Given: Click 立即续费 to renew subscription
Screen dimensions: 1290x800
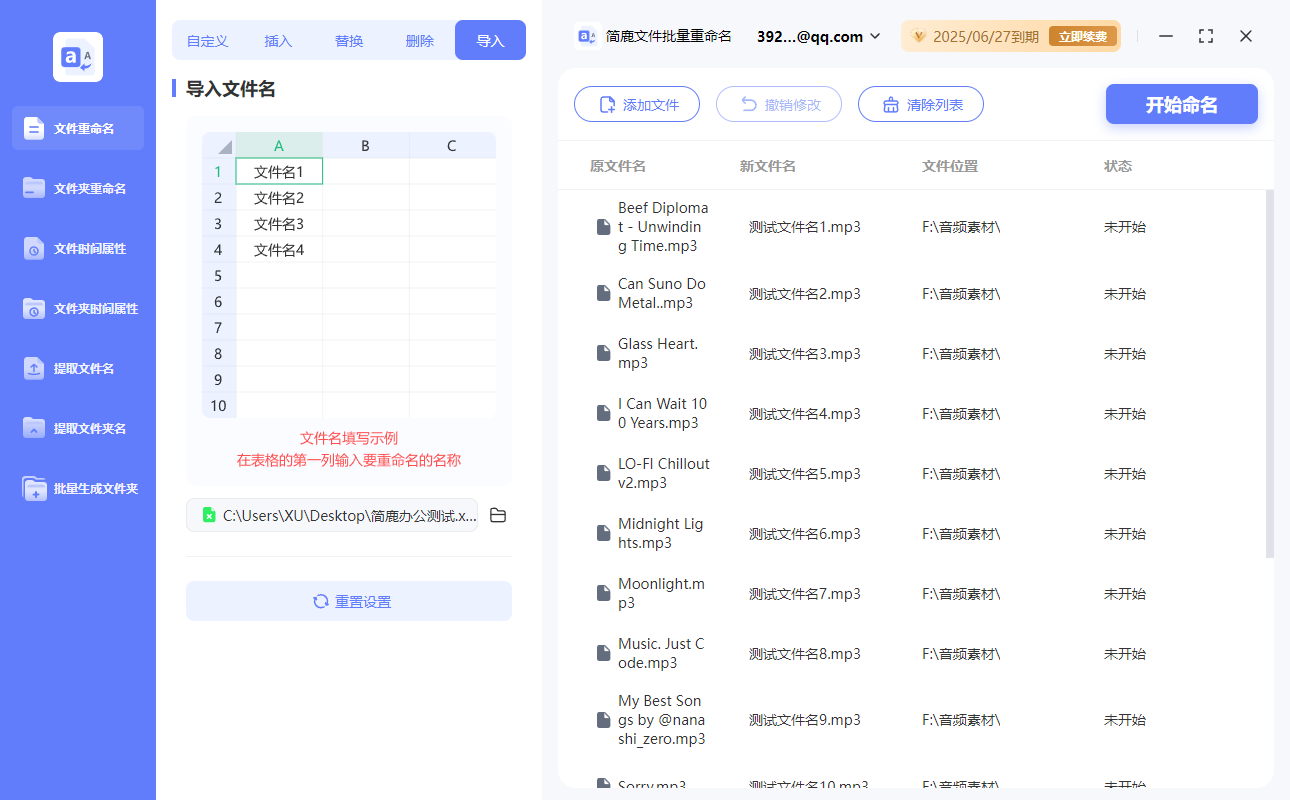Looking at the screenshot, I should [1085, 35].
